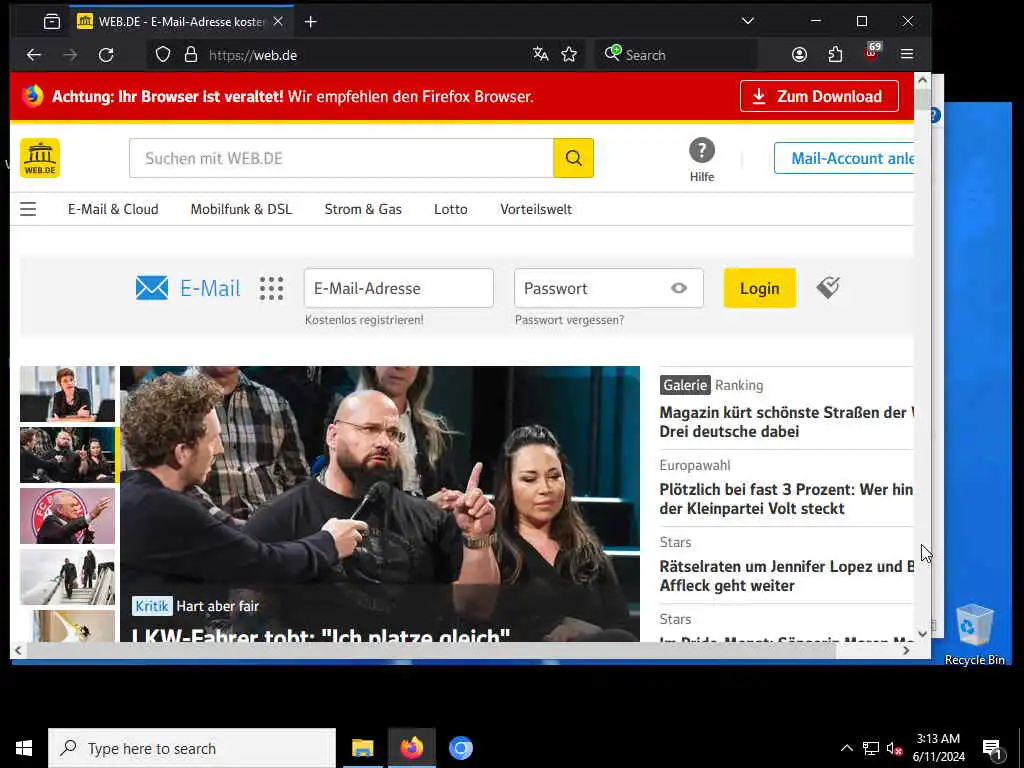Click the taskbar search box
The width and height of the screenshot is (1024, 768).
[192, 748]
